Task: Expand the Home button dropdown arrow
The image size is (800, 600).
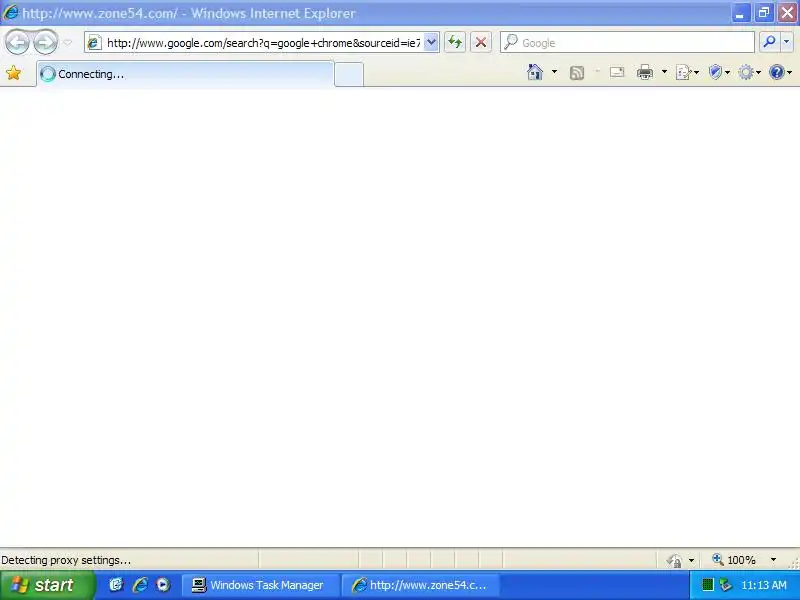Action: pyautogui.click(x=554, y=72)
